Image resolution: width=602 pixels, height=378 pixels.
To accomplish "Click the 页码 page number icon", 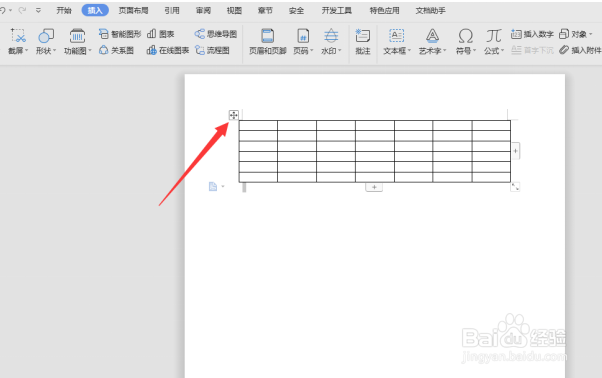I will [x=303, y=36].
